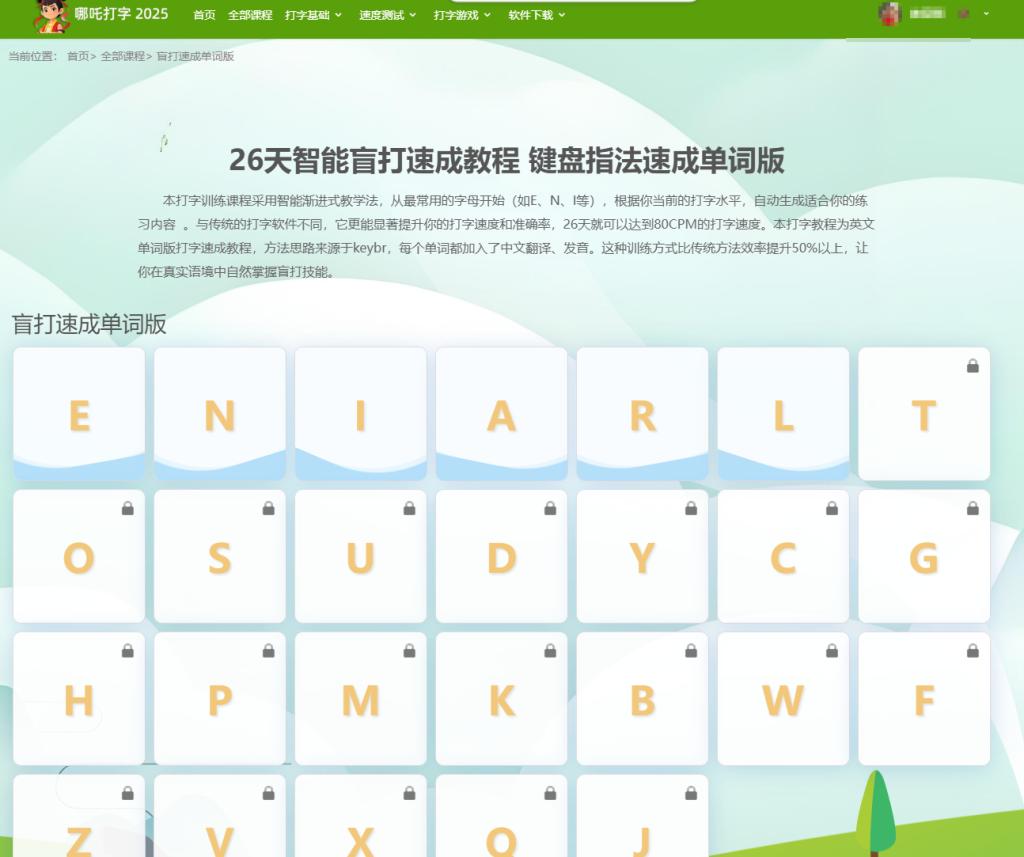The width and height of the screenshot is (1024, 857).
Task: Click the lock icon on the J card
Action: (691, 793)
